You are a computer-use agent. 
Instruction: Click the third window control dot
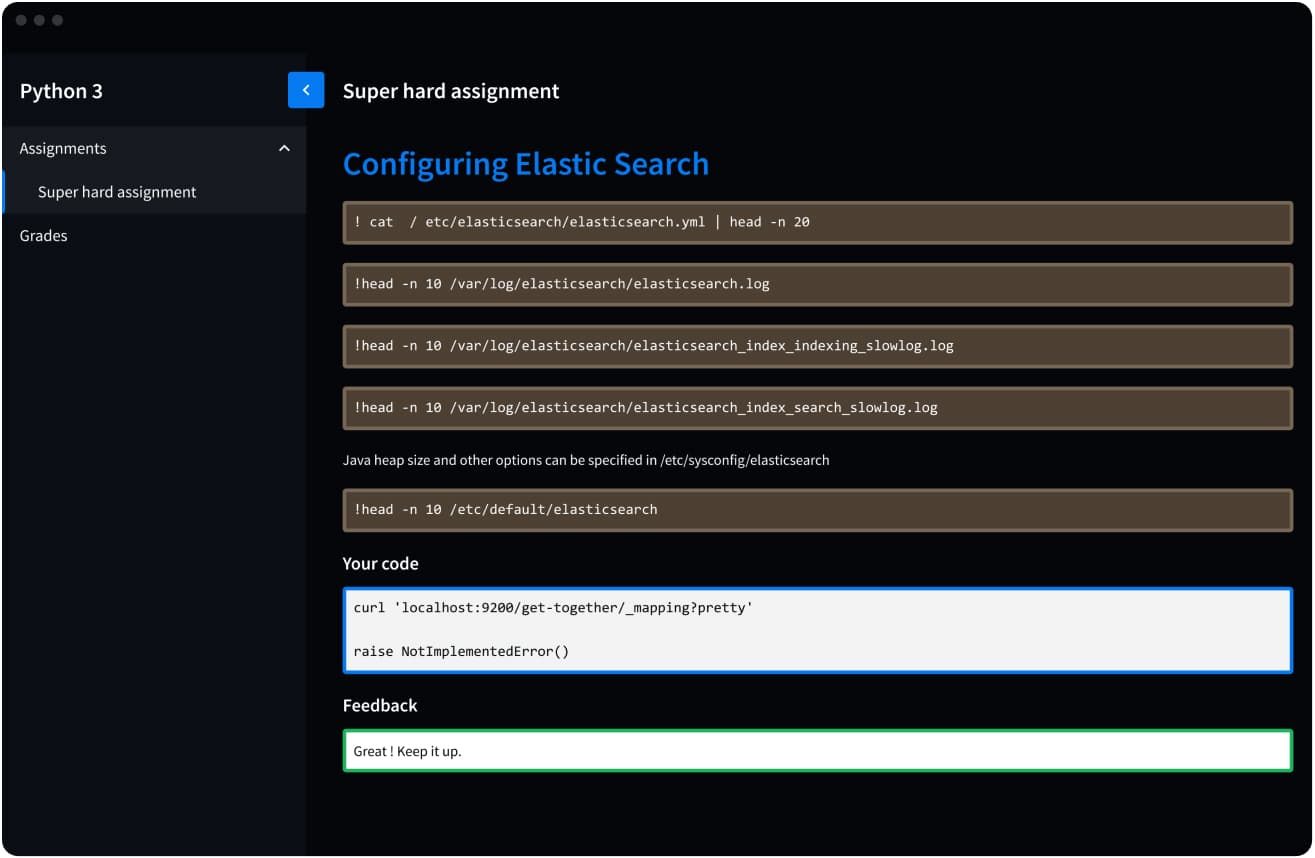(x=57, y=20)
